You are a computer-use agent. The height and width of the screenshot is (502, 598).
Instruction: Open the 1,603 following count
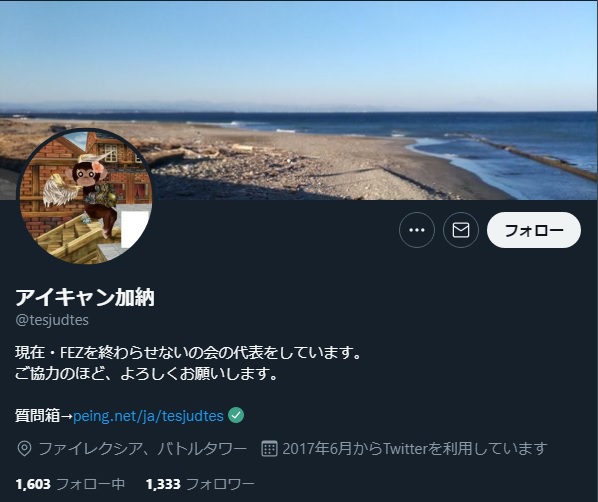click(x=33, y=484)
